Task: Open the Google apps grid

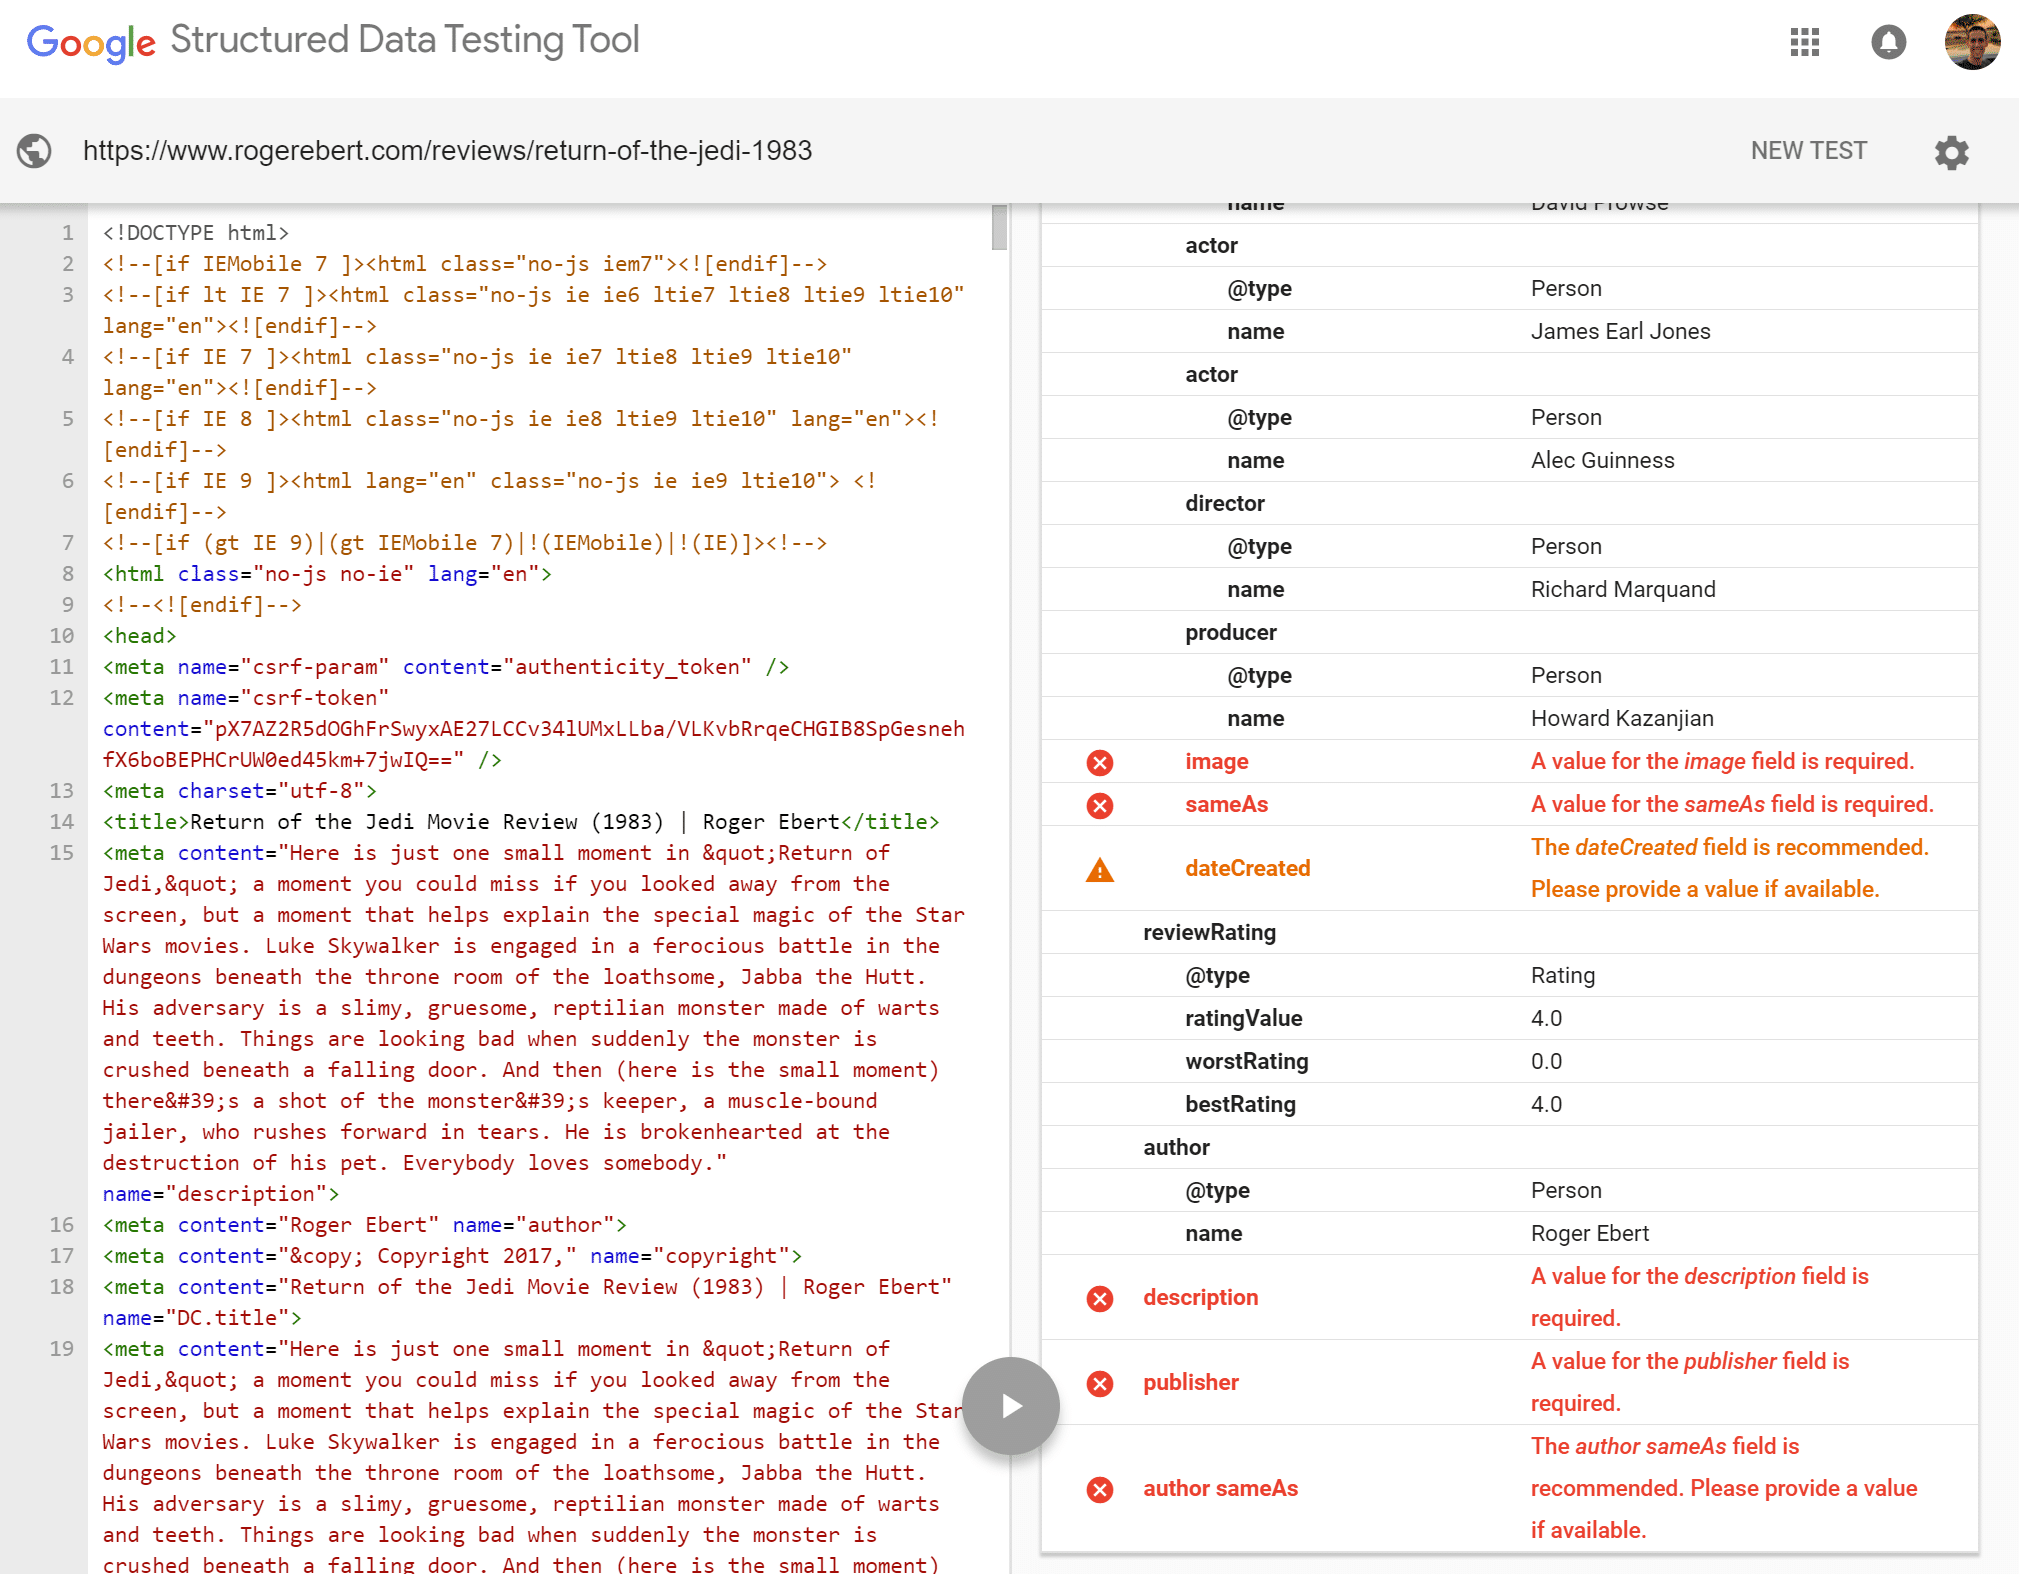Action: coord(1805,42)
